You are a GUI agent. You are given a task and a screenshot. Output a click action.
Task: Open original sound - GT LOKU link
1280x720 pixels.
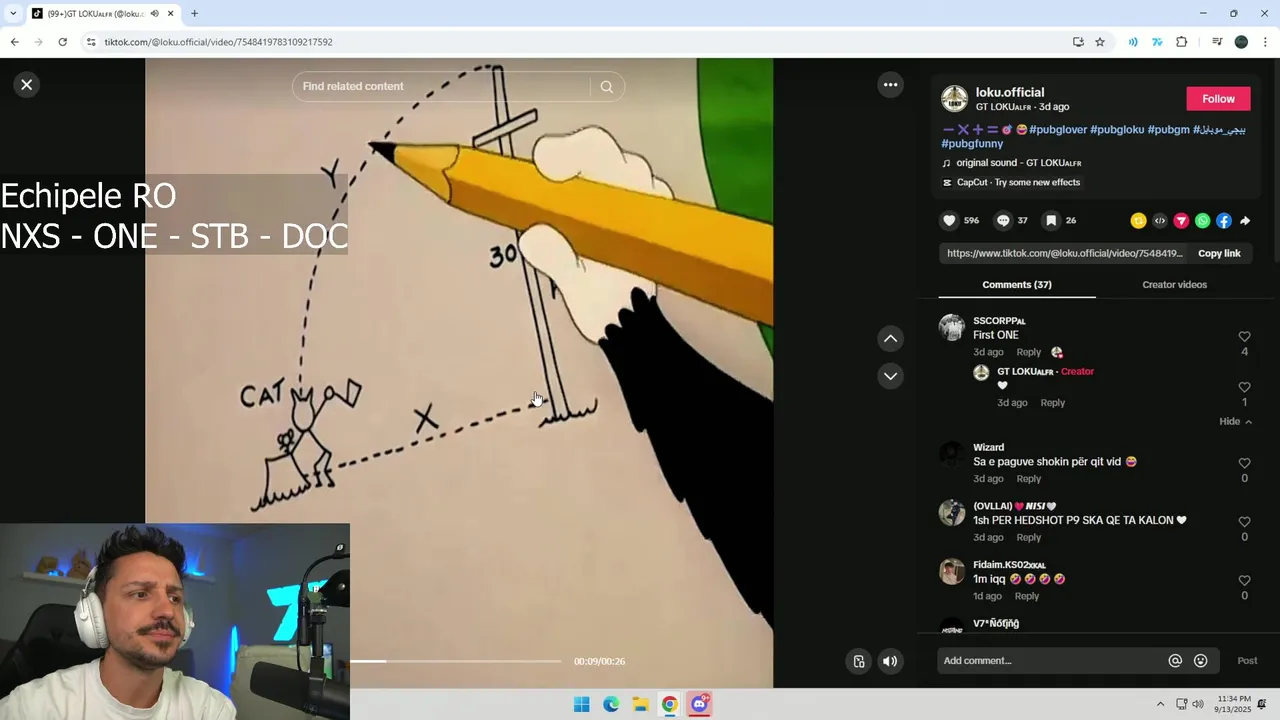tap(1018, 163)
